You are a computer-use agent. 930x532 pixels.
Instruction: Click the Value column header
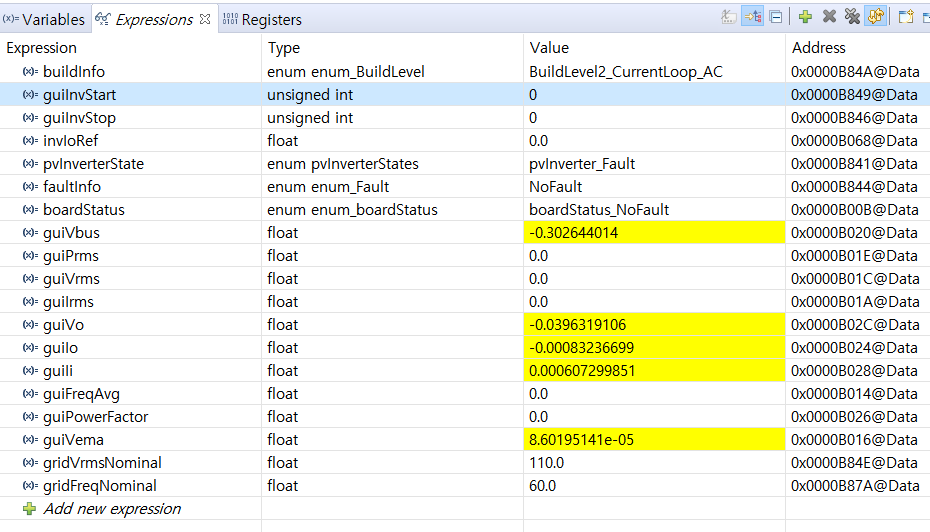549,48
